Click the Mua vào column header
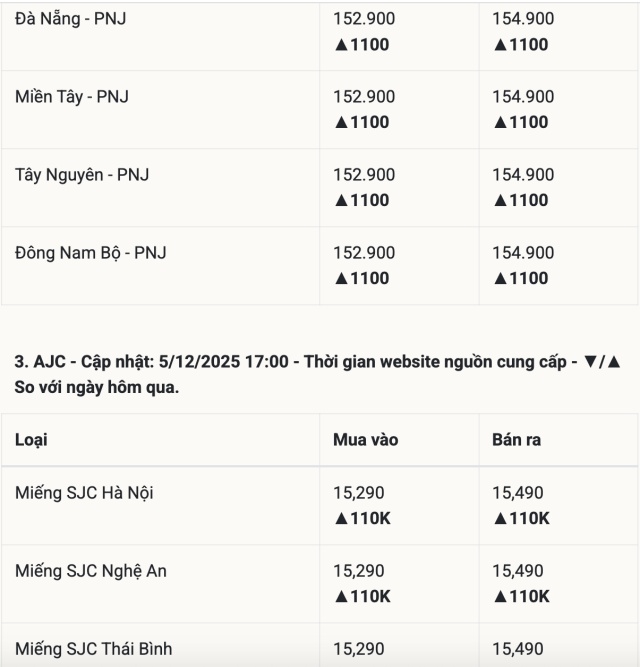Screen dimensions: 640x667 (365, 440)
